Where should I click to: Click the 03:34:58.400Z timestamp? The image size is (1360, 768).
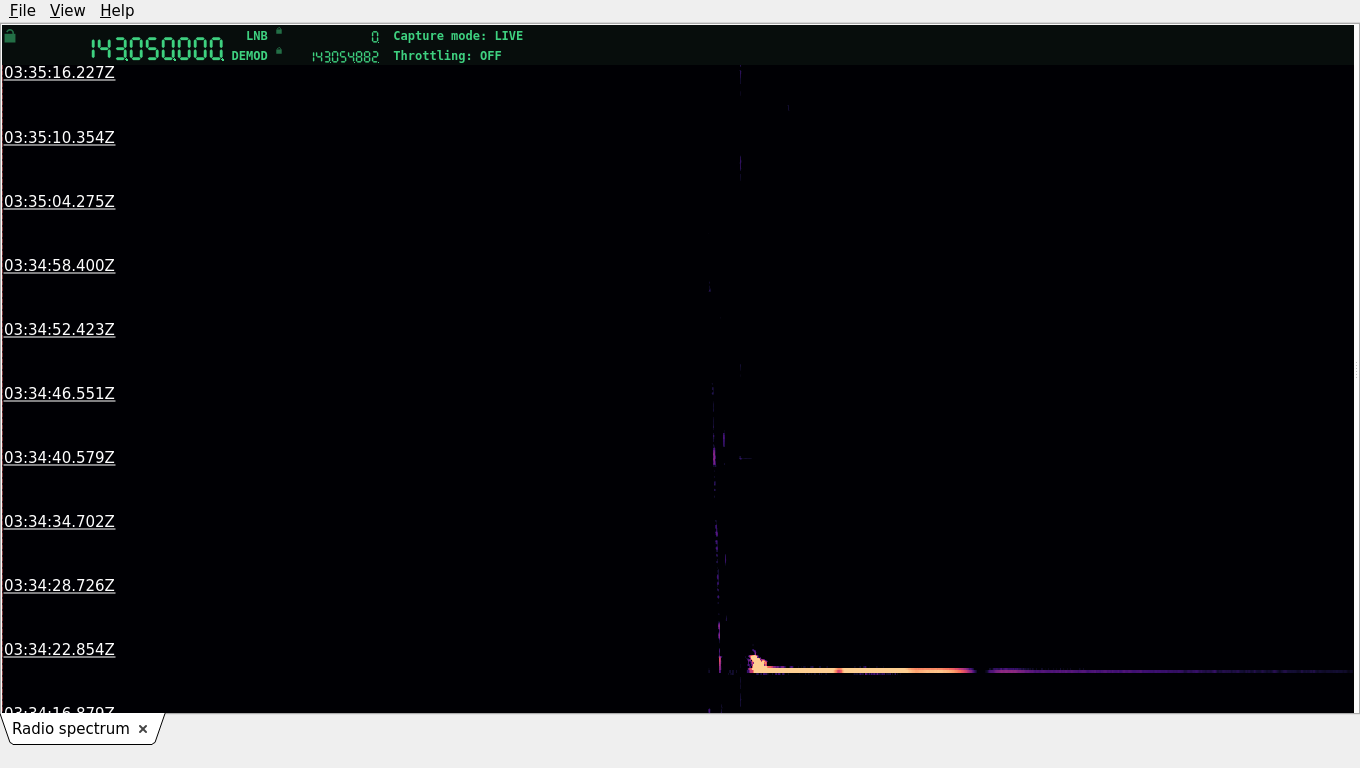(x=59, y=265)
